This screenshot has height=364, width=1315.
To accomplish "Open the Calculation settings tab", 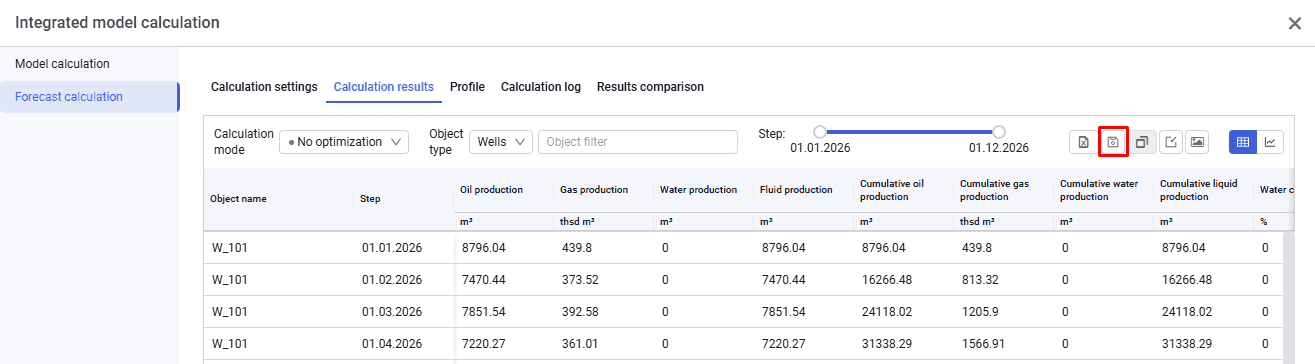I will [264, 87].
